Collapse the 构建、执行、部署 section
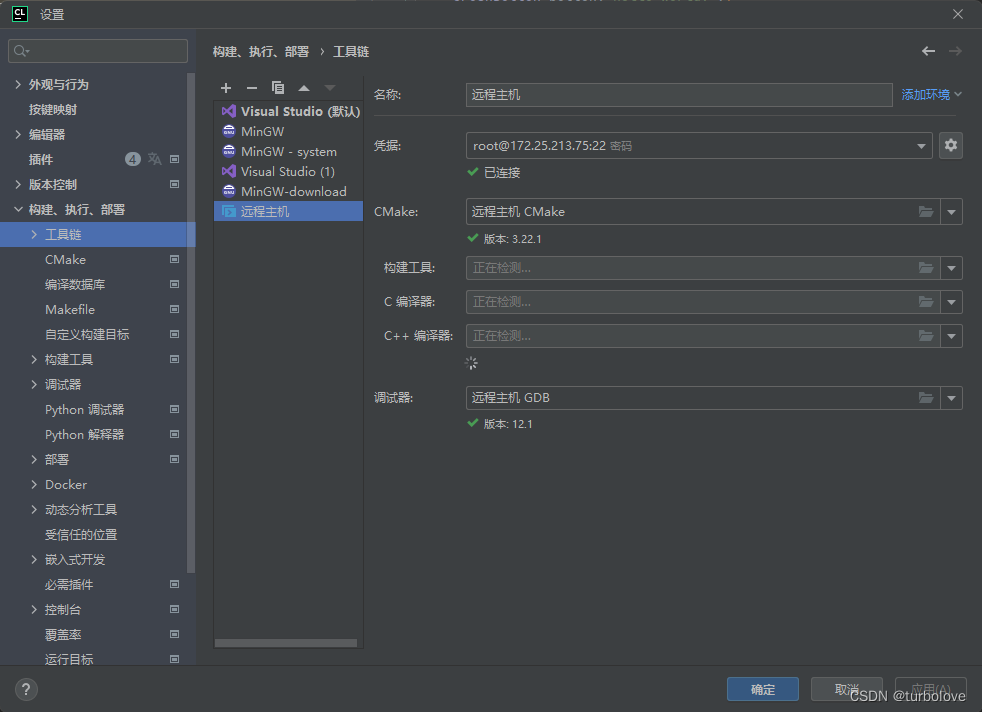The height and width of the screenshot is (712, 982). (x=20, y=209)
